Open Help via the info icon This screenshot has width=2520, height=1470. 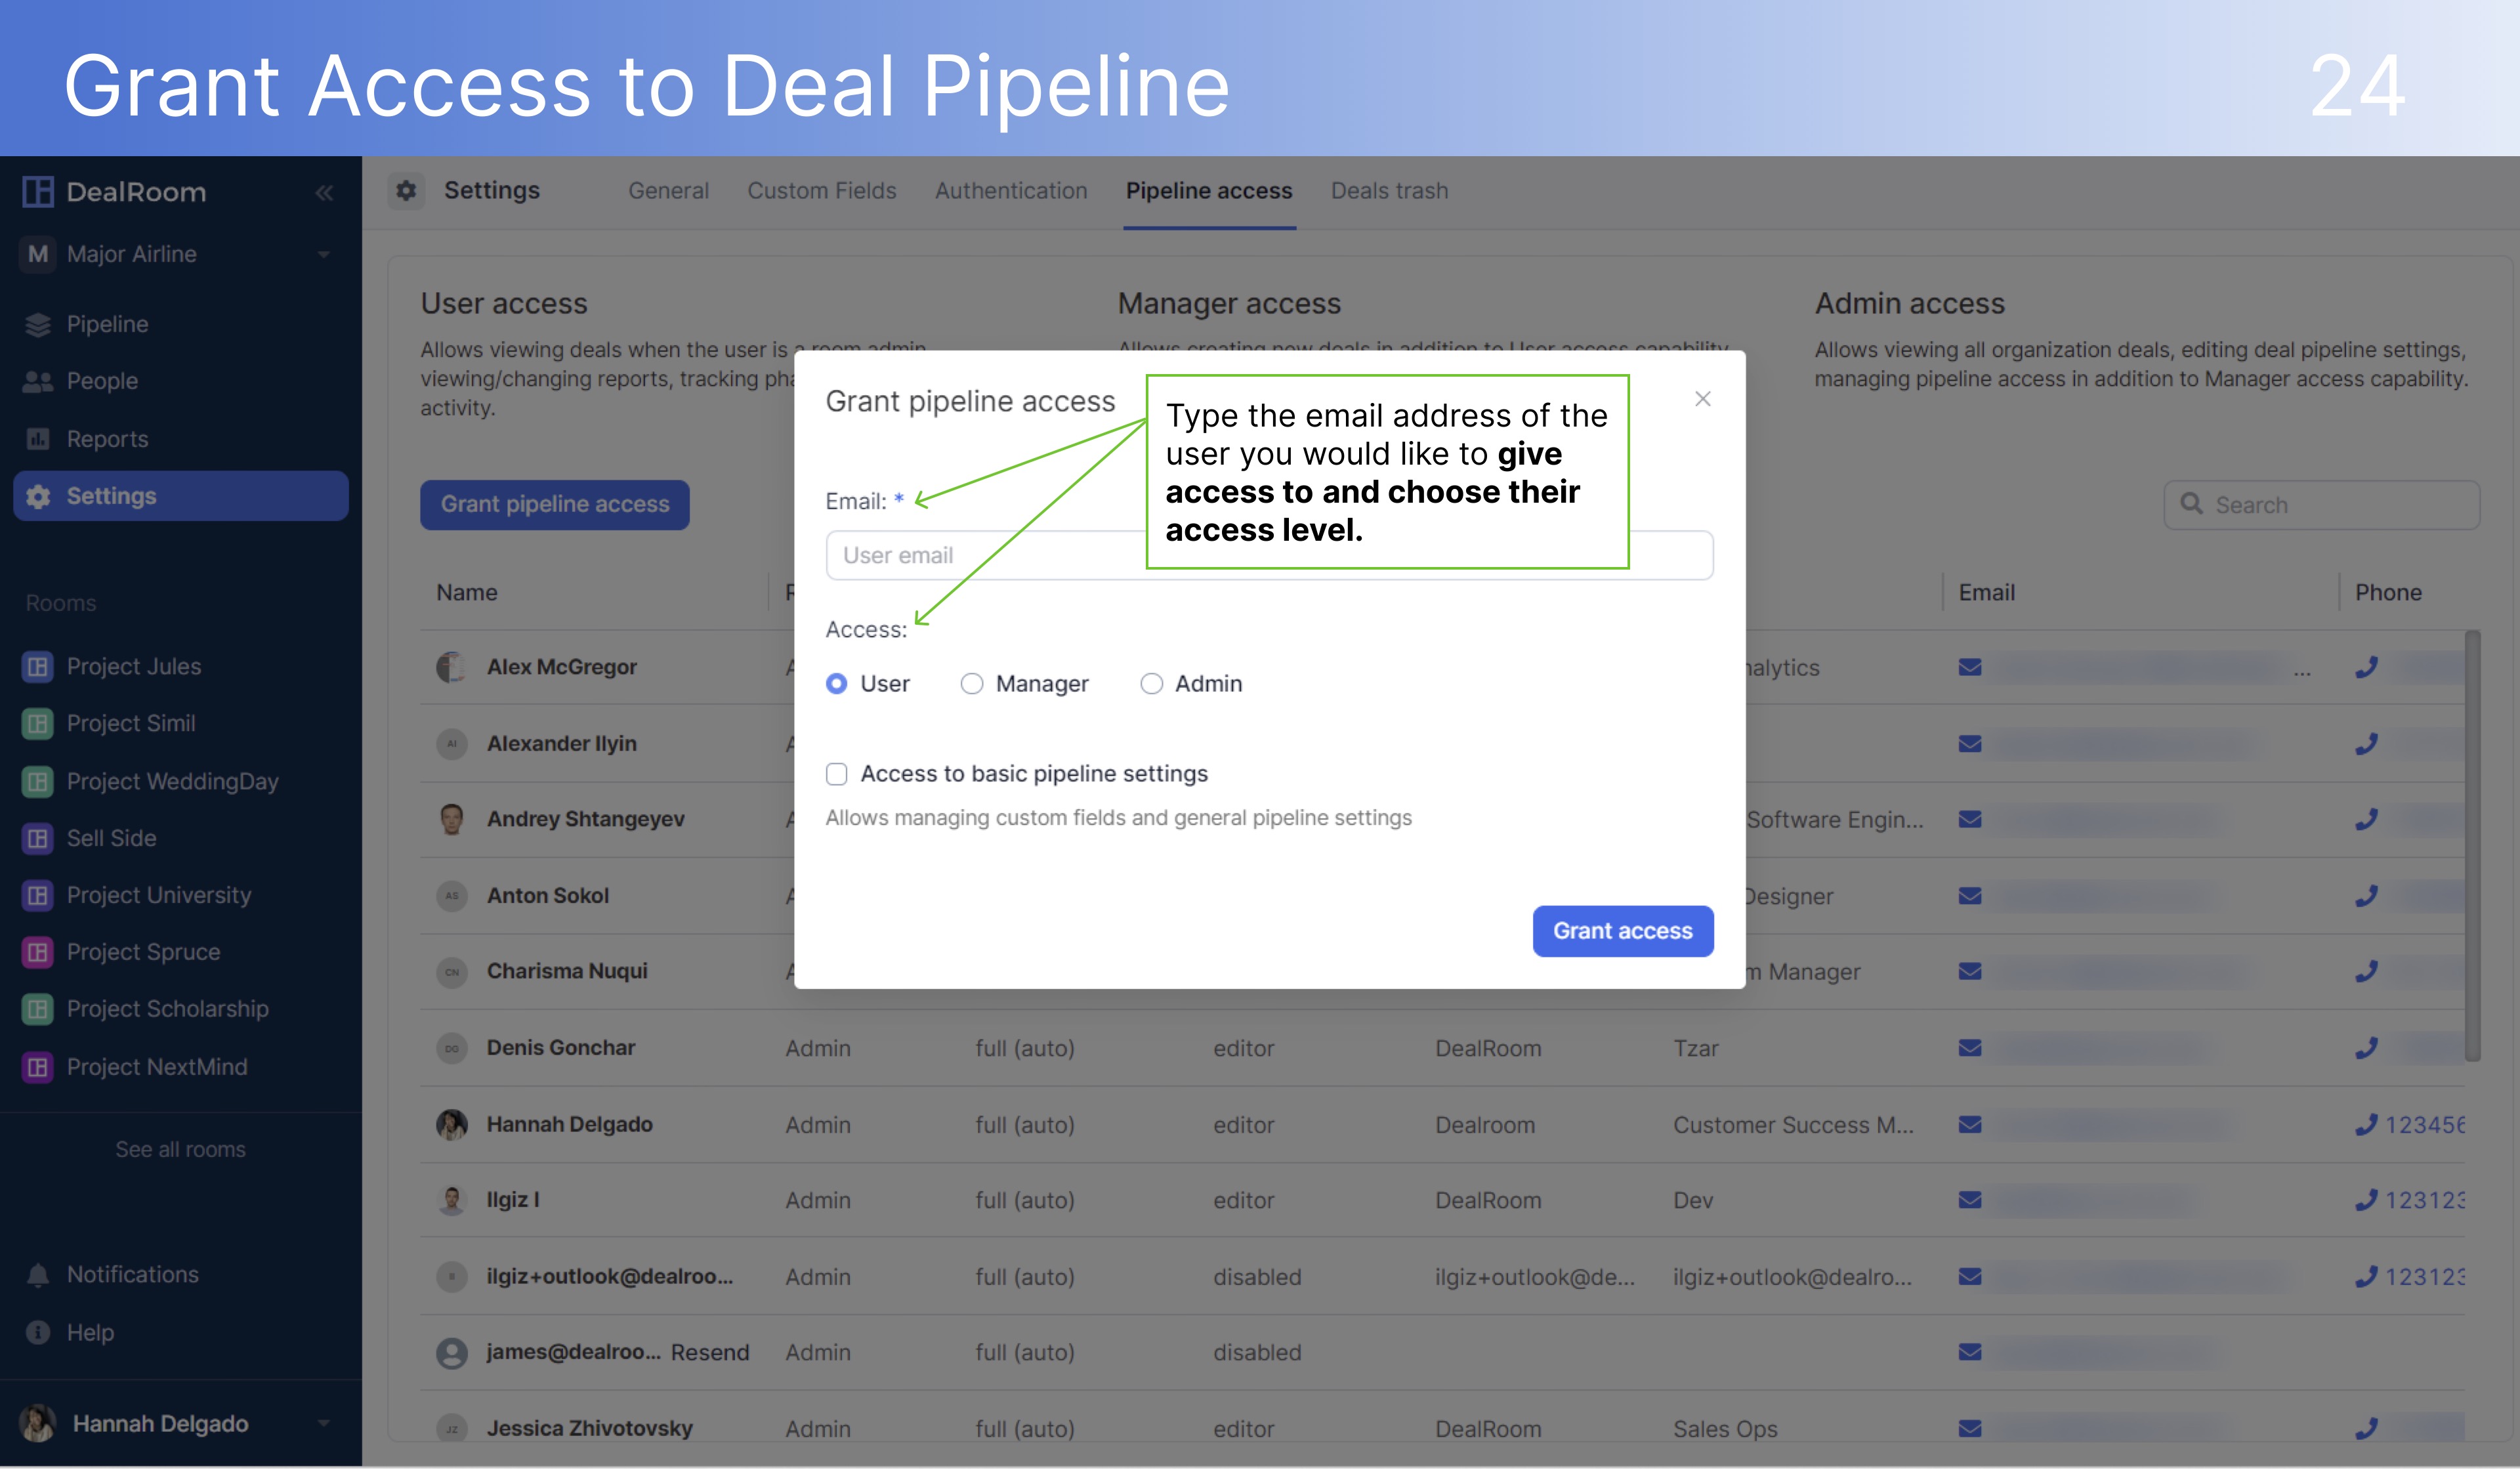click(37, 1332)
